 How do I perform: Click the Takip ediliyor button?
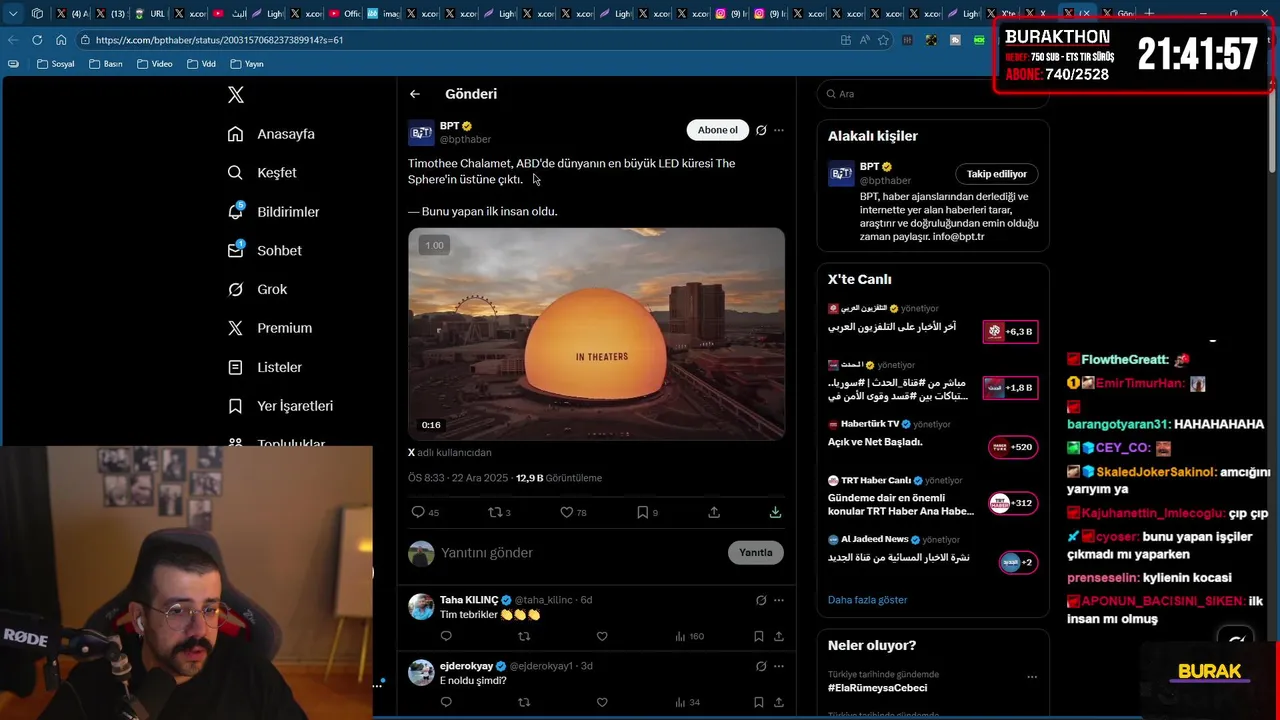tap(996, 174)
